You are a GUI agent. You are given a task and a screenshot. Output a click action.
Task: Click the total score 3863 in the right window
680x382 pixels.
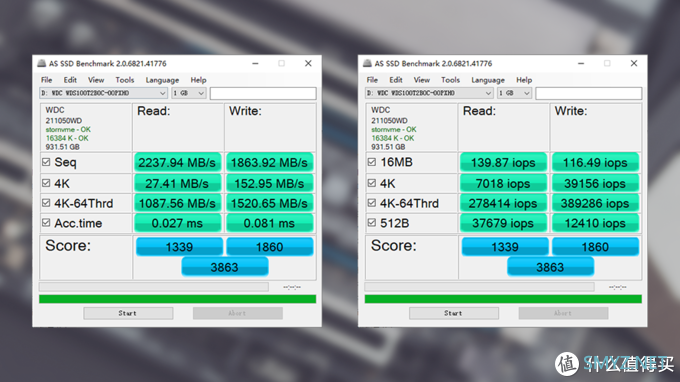click(x=550, y=267)
